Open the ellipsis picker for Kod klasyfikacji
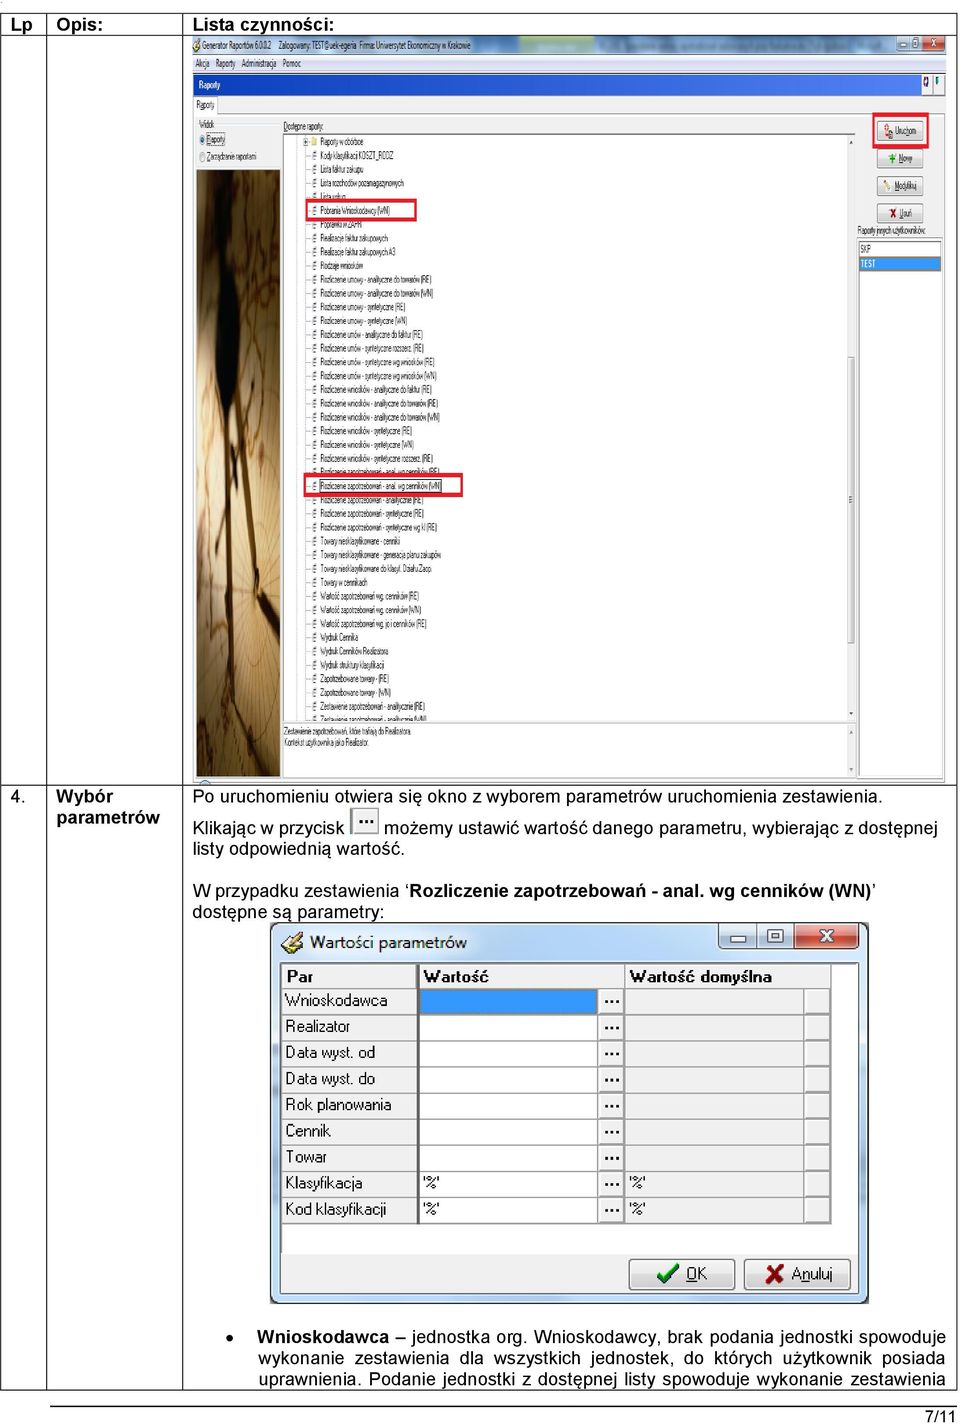The width and height of the screenshot is (960, 1424). tap(612, 1209)
